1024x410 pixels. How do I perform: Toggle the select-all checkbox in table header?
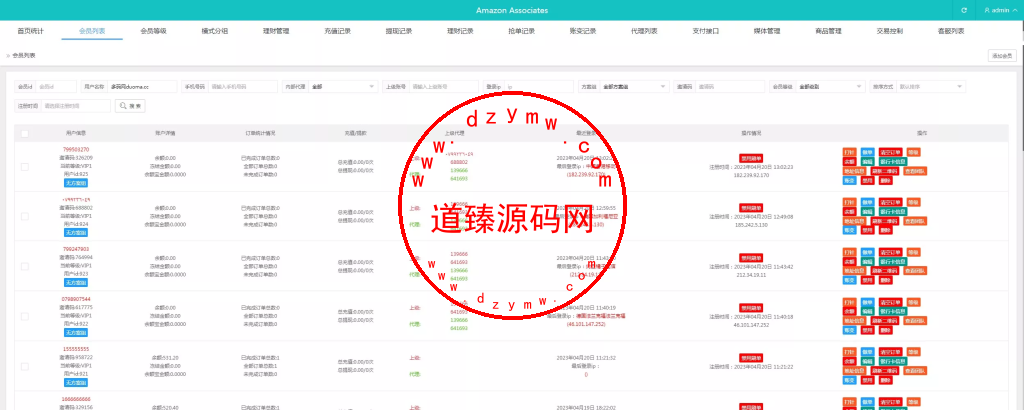(25, 133)
